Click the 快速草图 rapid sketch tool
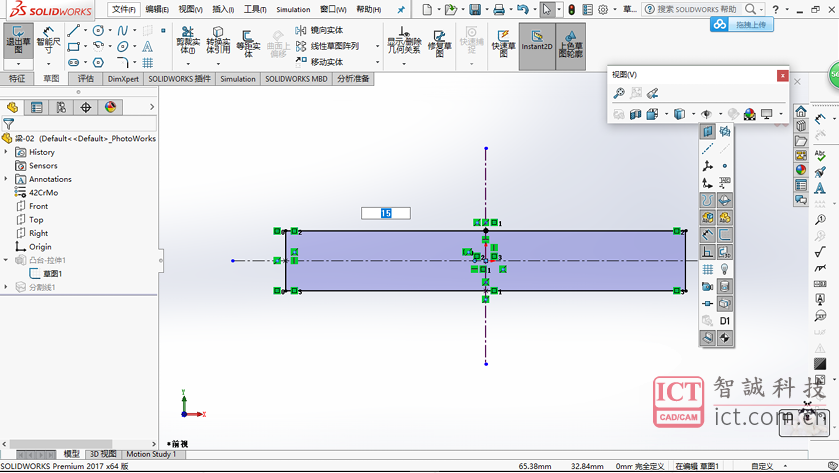839x473 pixels. pos(503,43)
